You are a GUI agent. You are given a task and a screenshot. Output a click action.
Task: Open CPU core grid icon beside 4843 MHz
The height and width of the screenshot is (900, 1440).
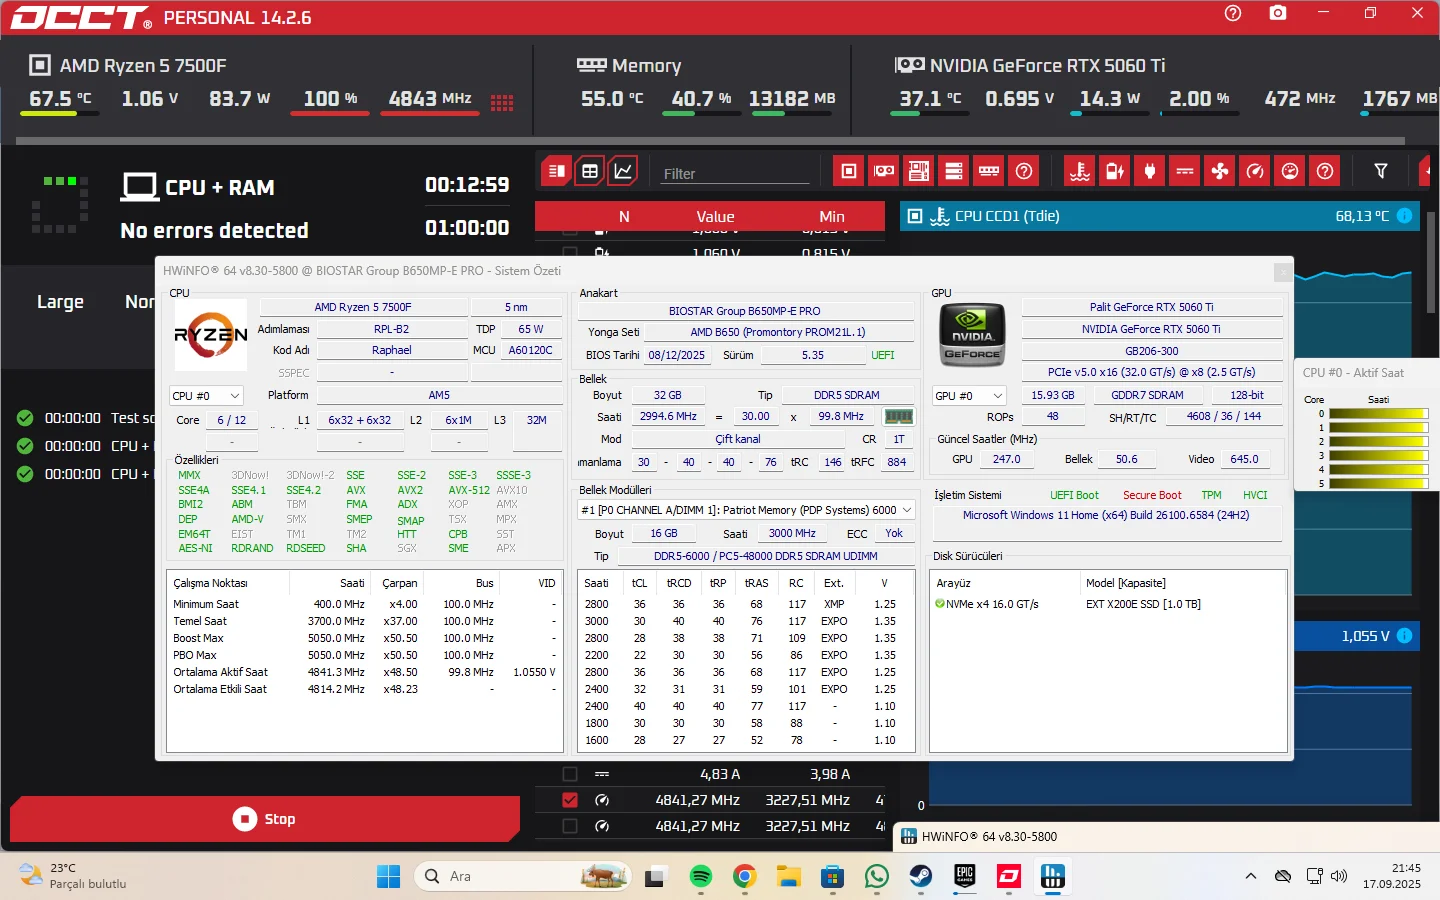point(502,102)
